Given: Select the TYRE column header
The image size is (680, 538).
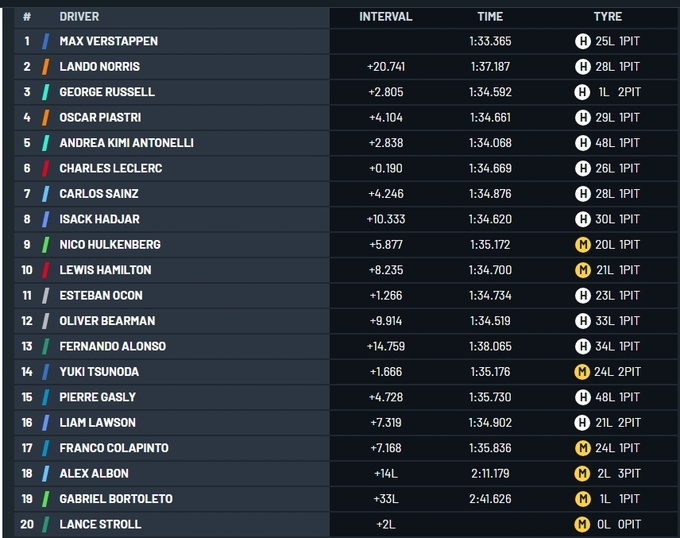Looking at the screenshot, I should [x=607, y=17].
